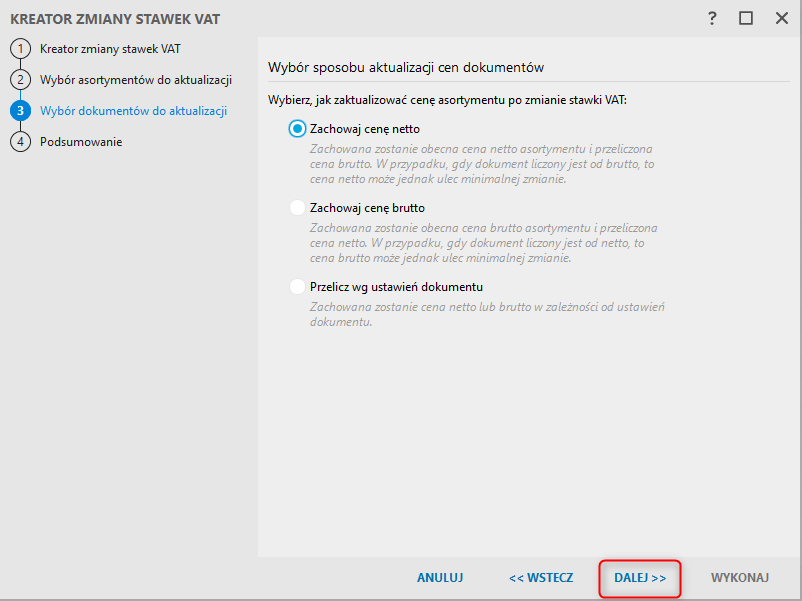Image resolution: width=802 pixels, height=601 pixels.
Task: Go back with the WSTECZ button
Action: (540, 578)
